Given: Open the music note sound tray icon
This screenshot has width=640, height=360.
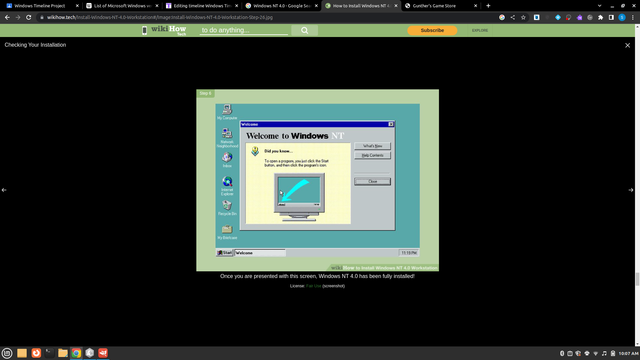Looking at the screenshot, I should click(x=604, y=353).
